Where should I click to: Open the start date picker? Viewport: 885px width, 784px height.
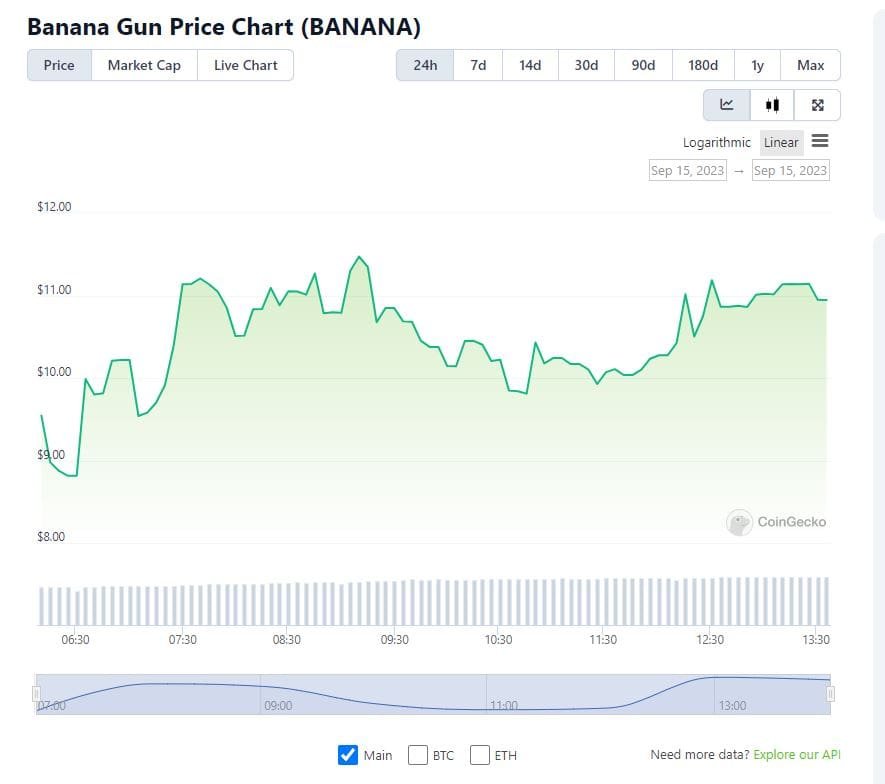click(686, 170)
